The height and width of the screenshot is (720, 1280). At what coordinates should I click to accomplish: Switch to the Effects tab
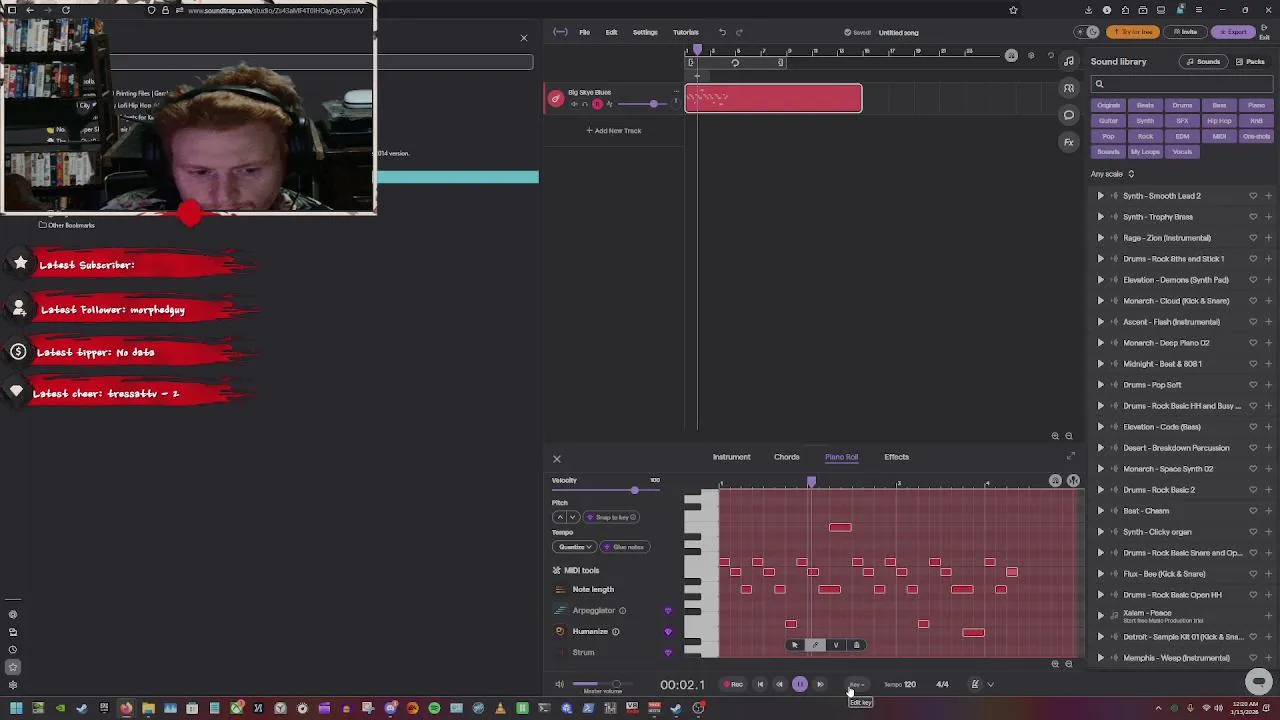(896, 457)
